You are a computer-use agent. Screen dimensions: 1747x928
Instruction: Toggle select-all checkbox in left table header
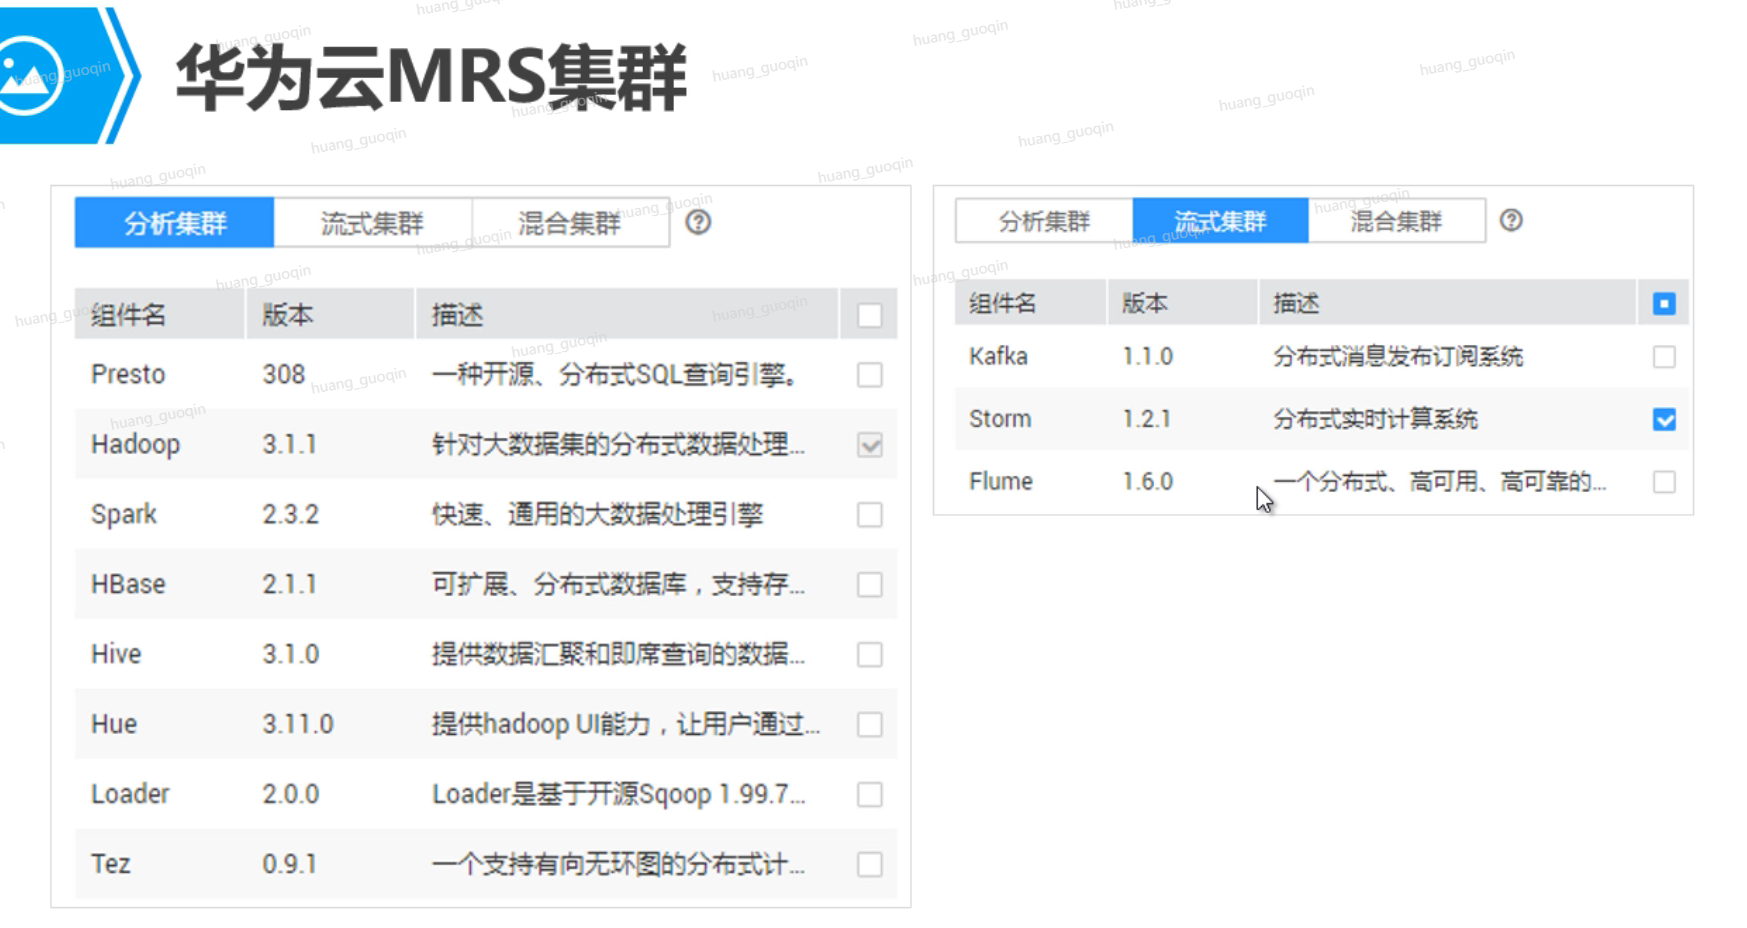click(870, 316)
